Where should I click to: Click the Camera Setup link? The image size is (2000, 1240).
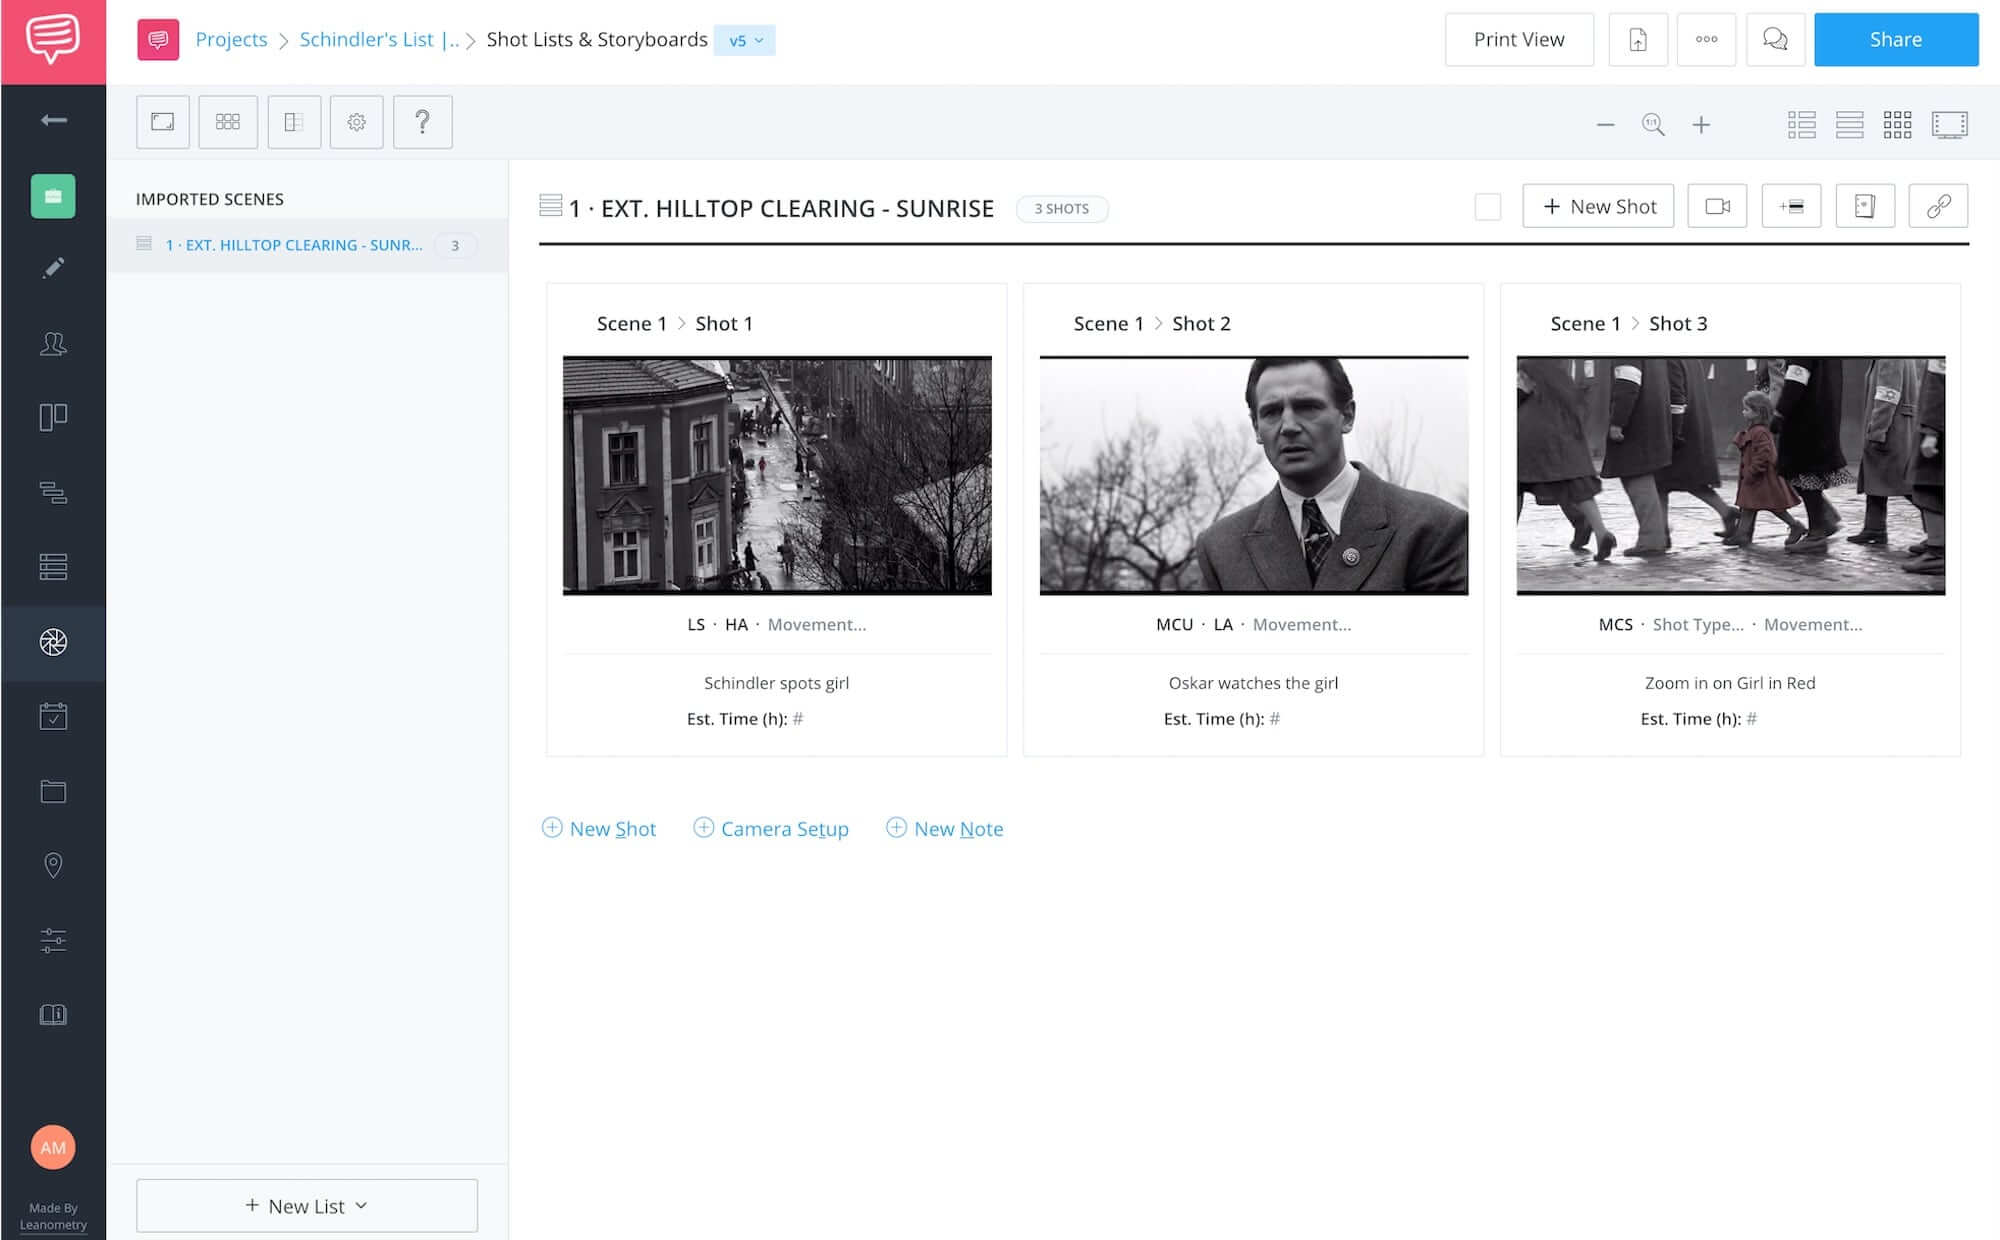pyautogui.click(x=771, y=828)
